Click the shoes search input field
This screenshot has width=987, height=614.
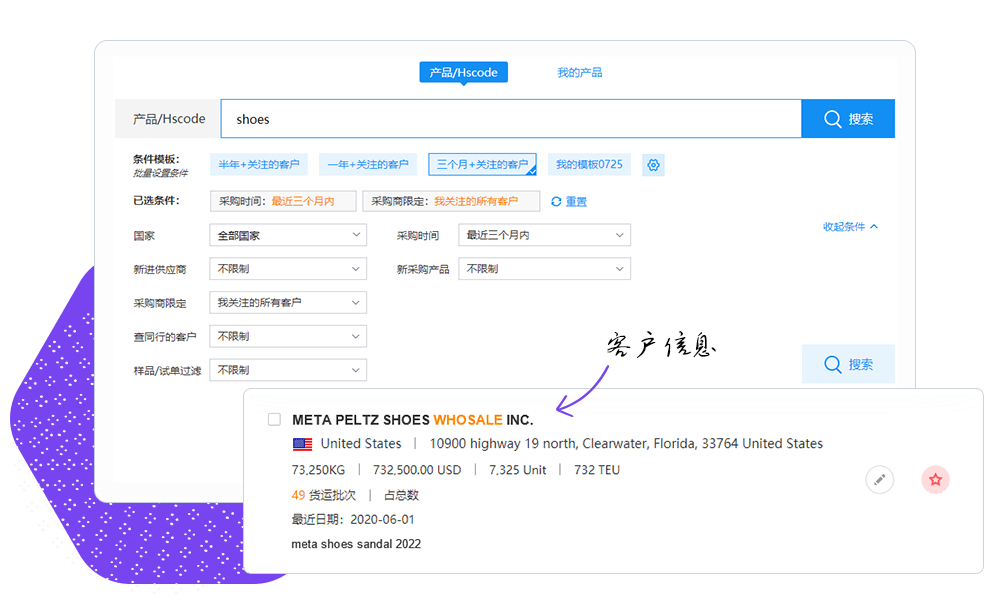[x=510, y=118]
